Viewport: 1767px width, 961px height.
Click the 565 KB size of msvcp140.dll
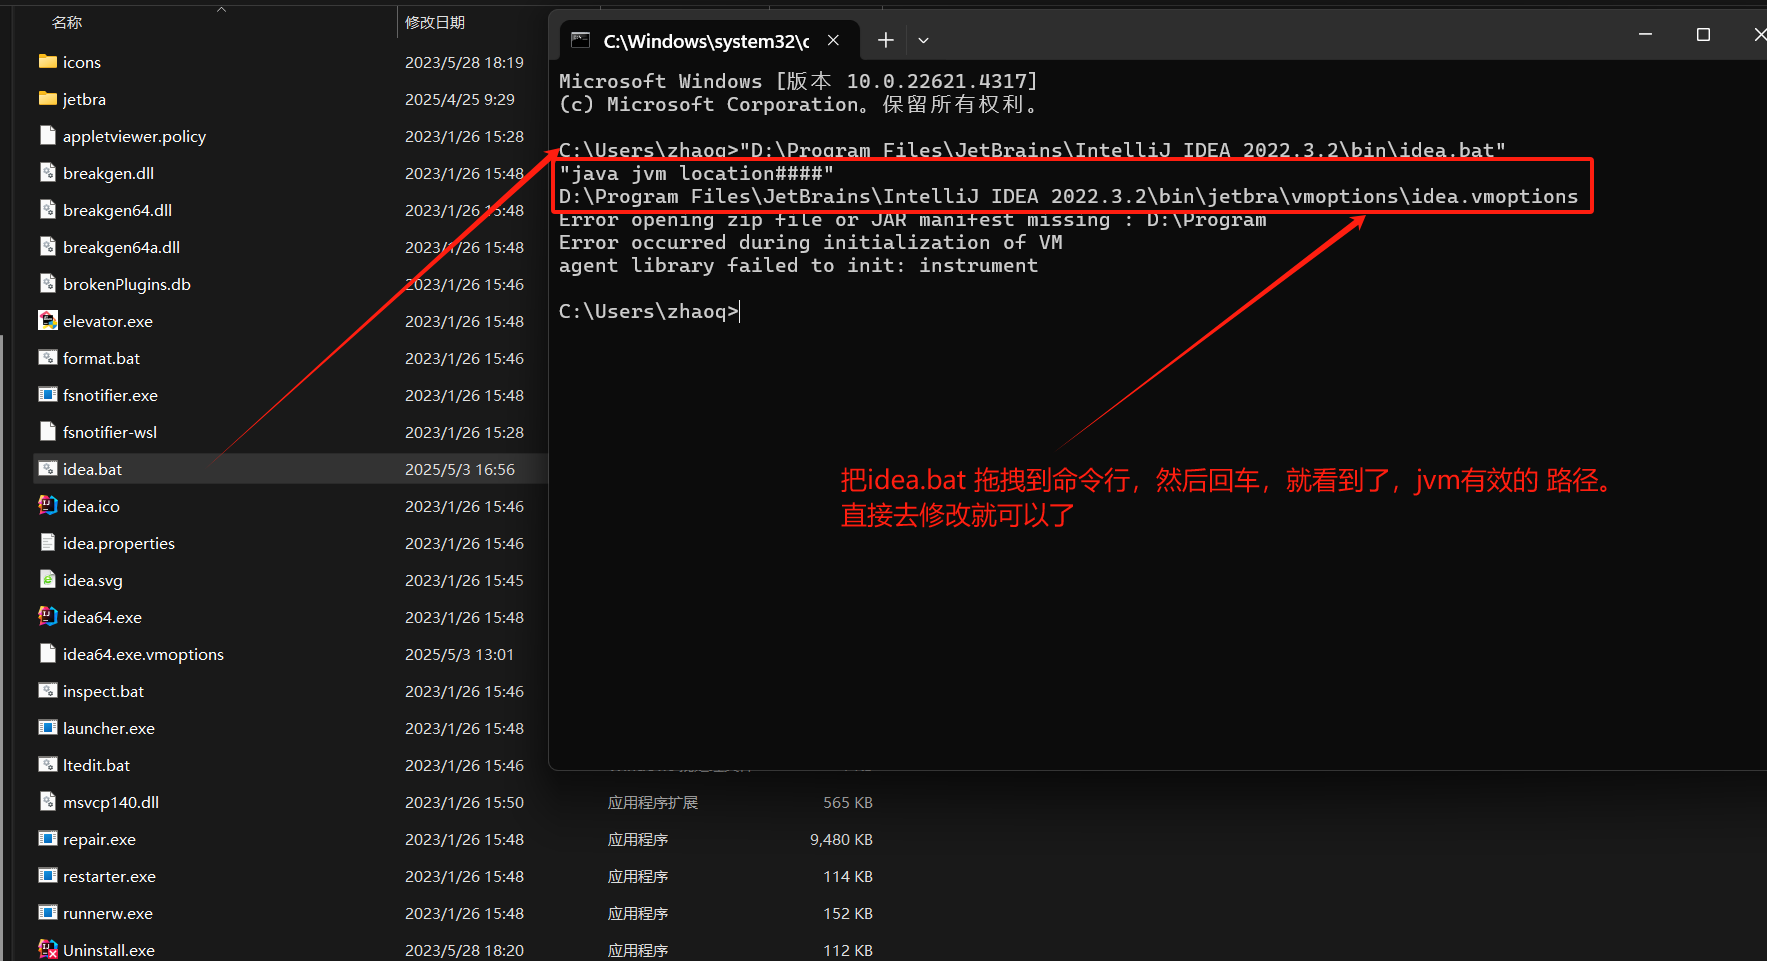coord(848,802)
